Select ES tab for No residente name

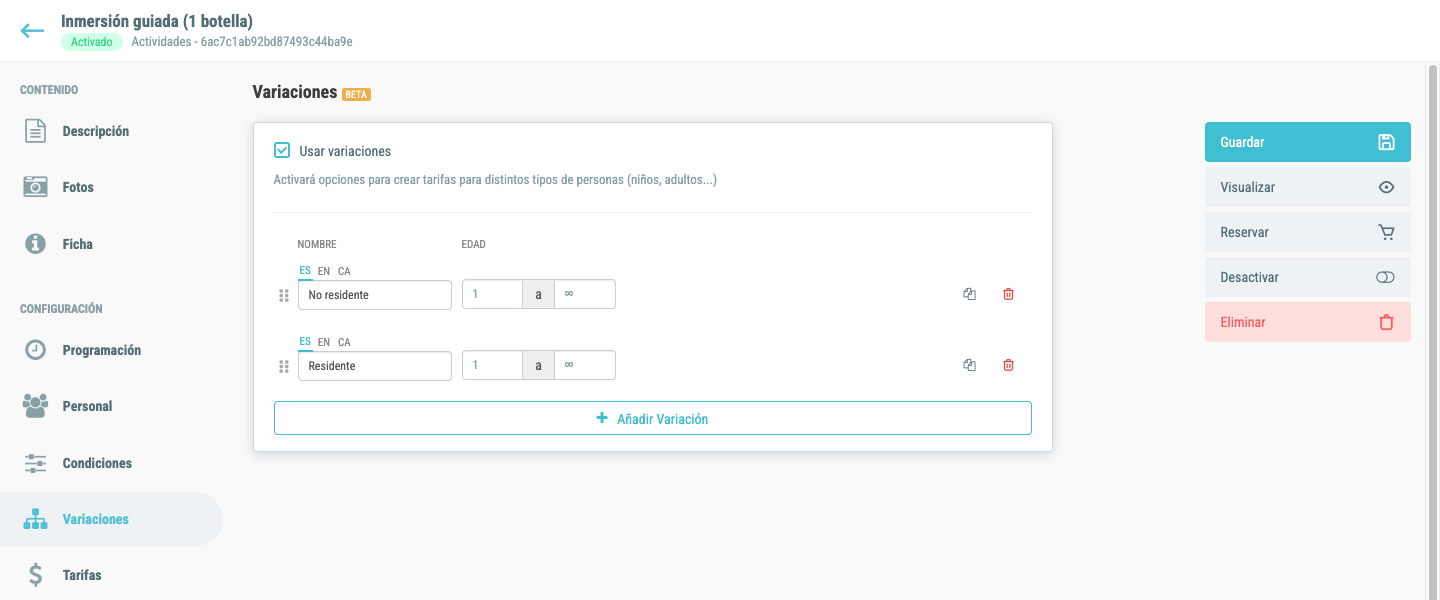click(x=305, y=271)
